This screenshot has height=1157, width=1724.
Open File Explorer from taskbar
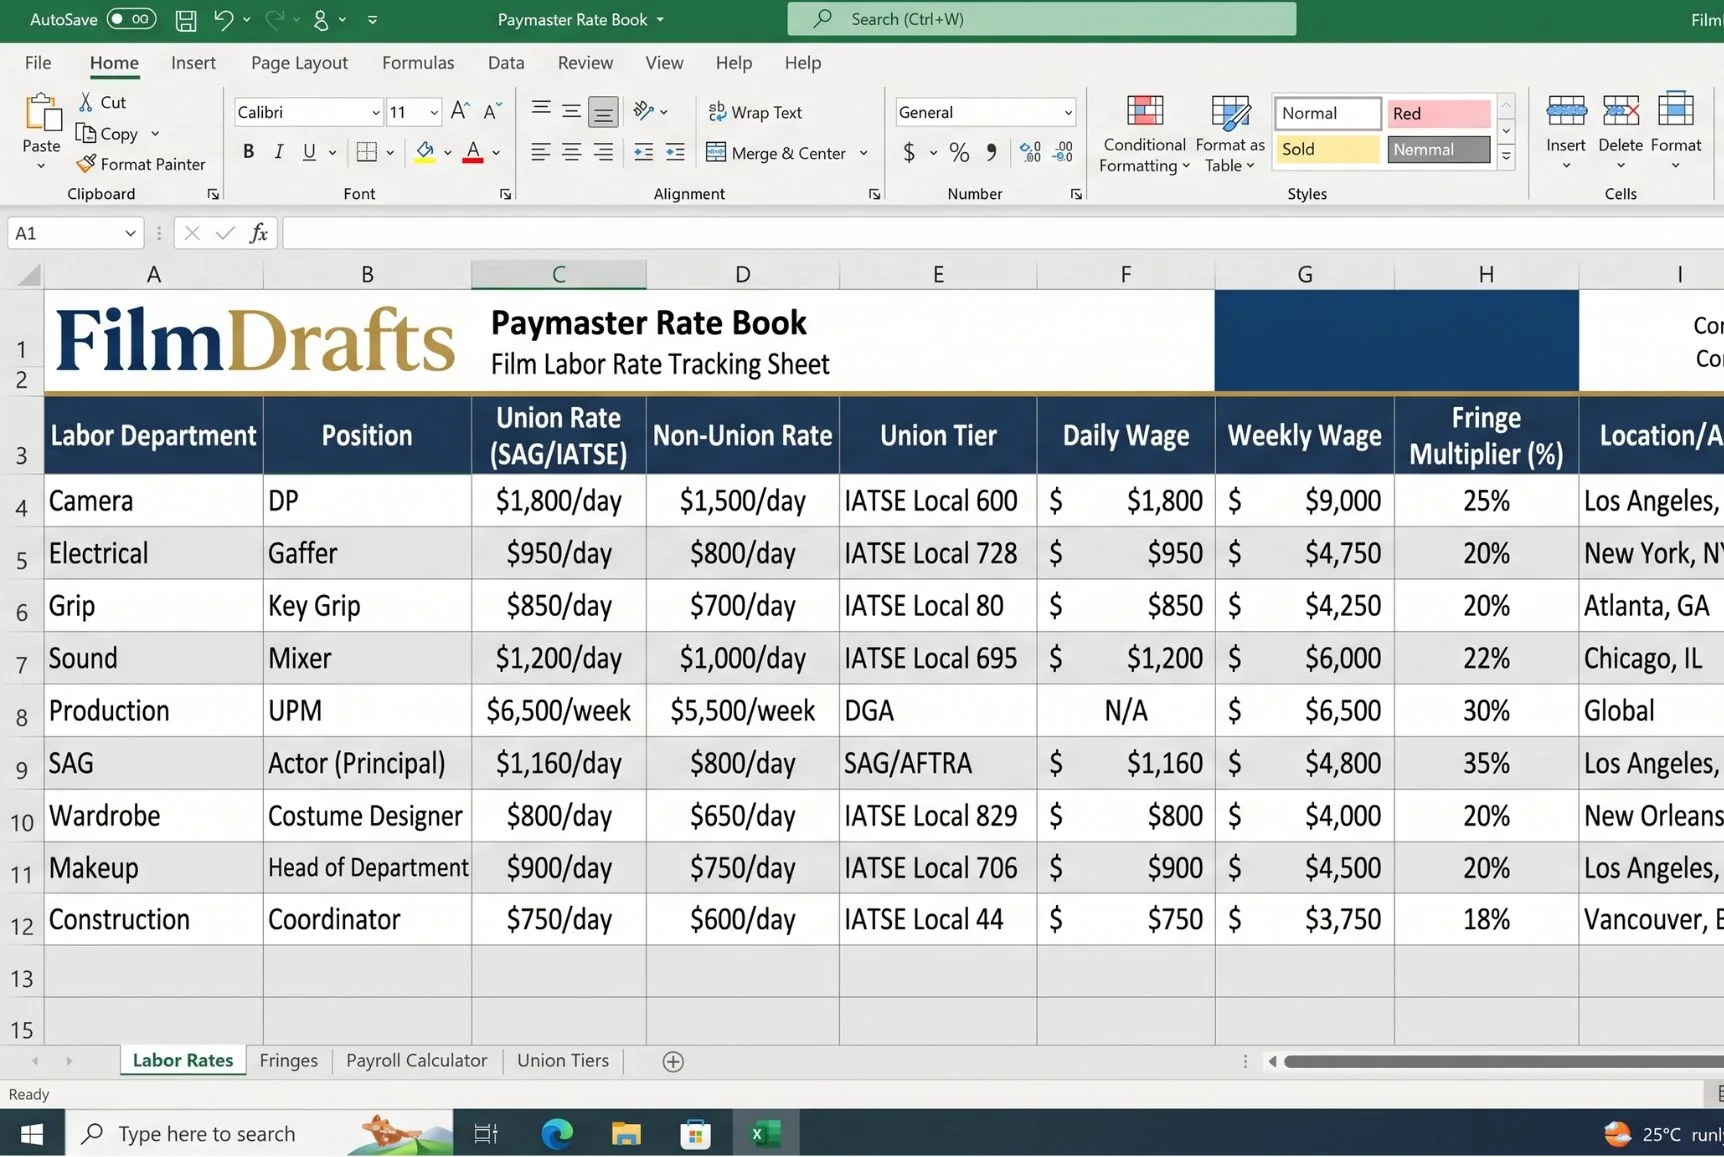(x=626, y=1134)
